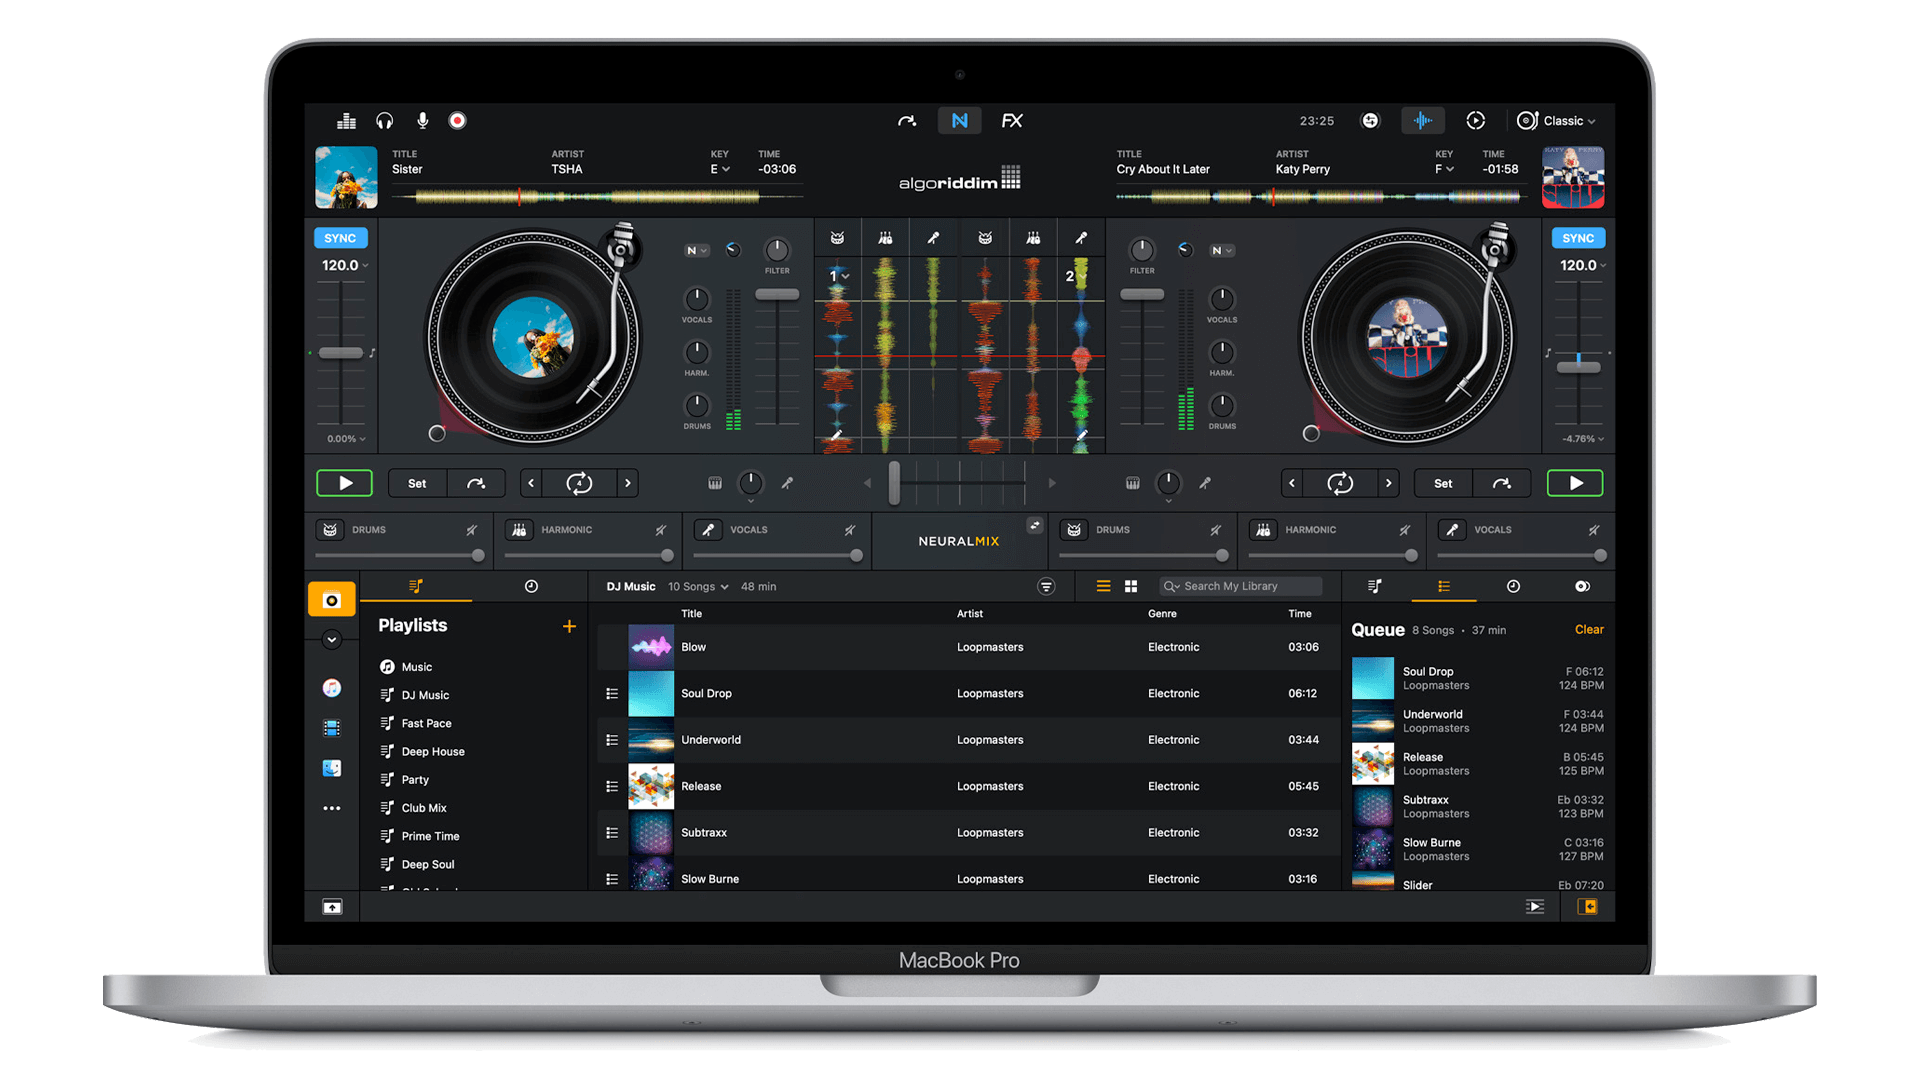Click the microphone icon

click(423, 121)
